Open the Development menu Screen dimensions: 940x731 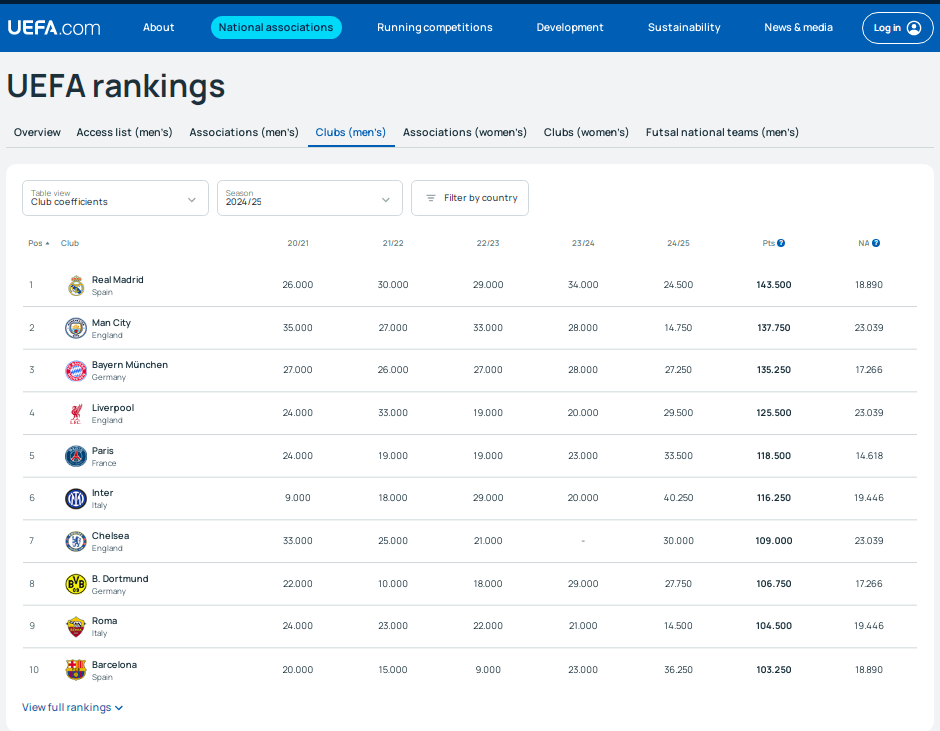pos(570,28)
